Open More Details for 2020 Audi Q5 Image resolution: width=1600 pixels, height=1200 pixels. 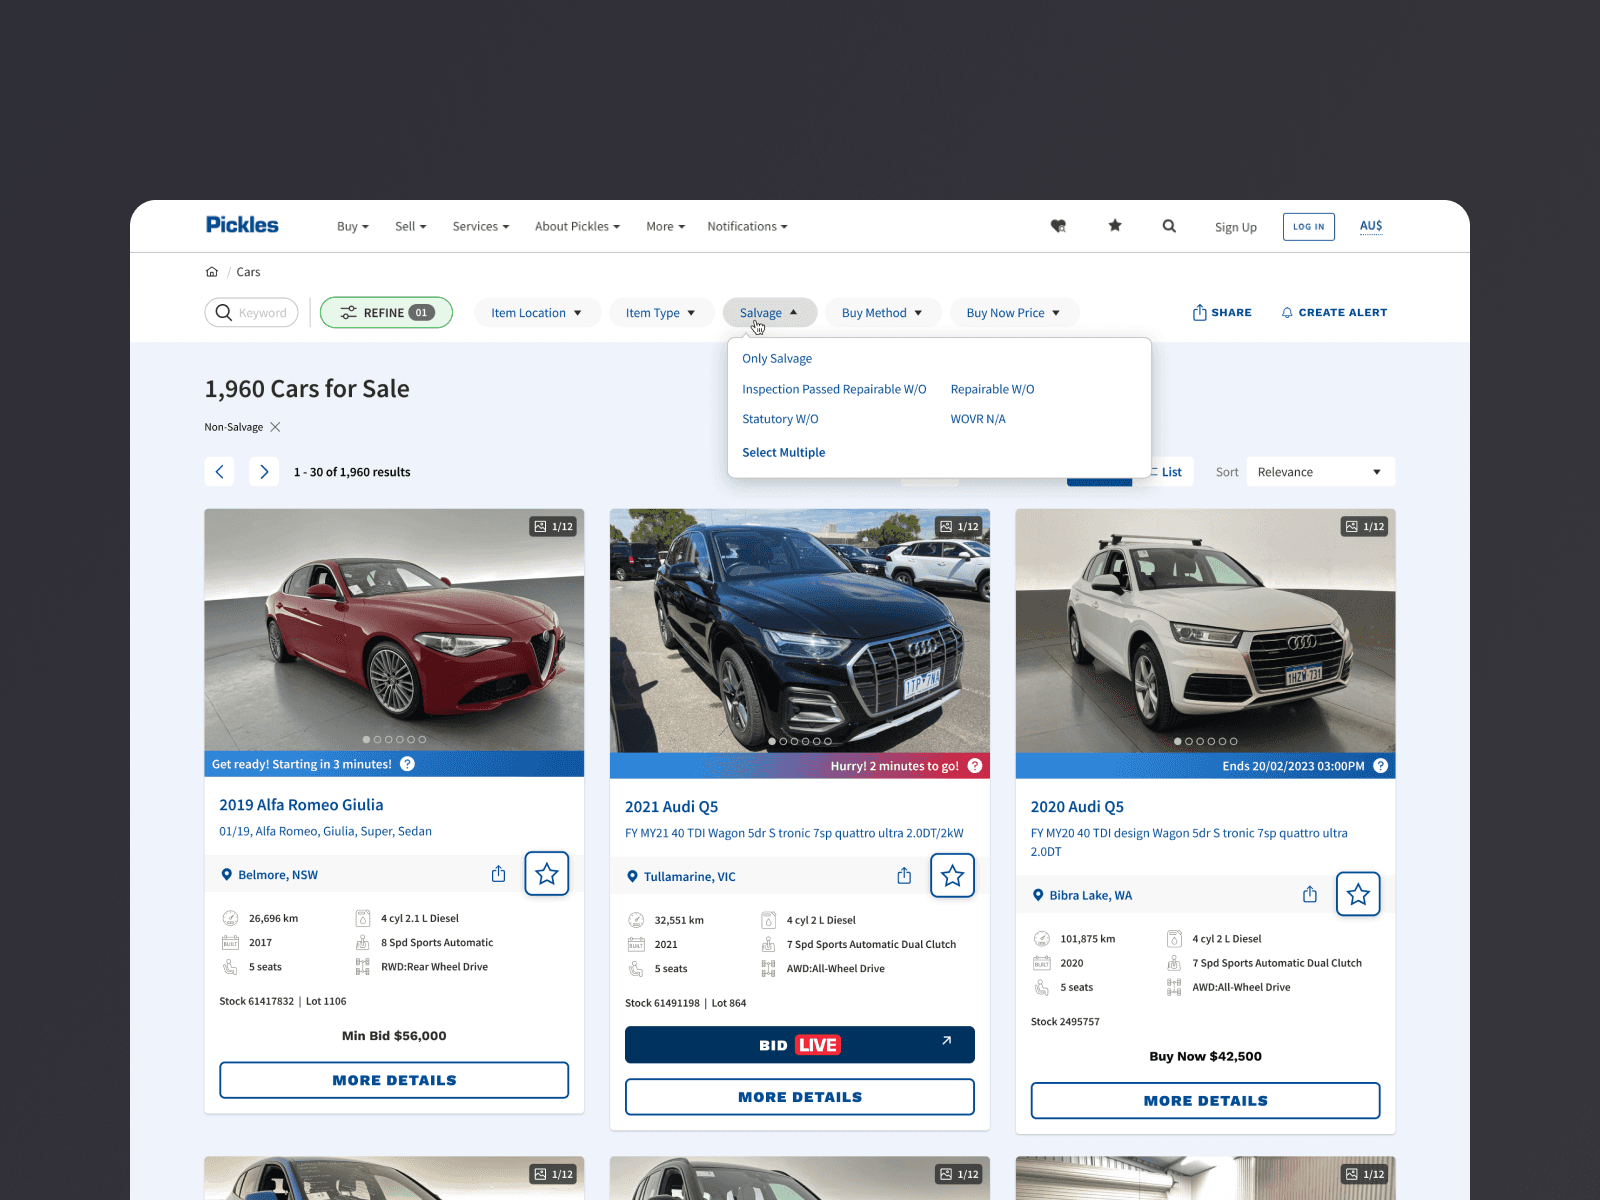pos(1206,1101)
